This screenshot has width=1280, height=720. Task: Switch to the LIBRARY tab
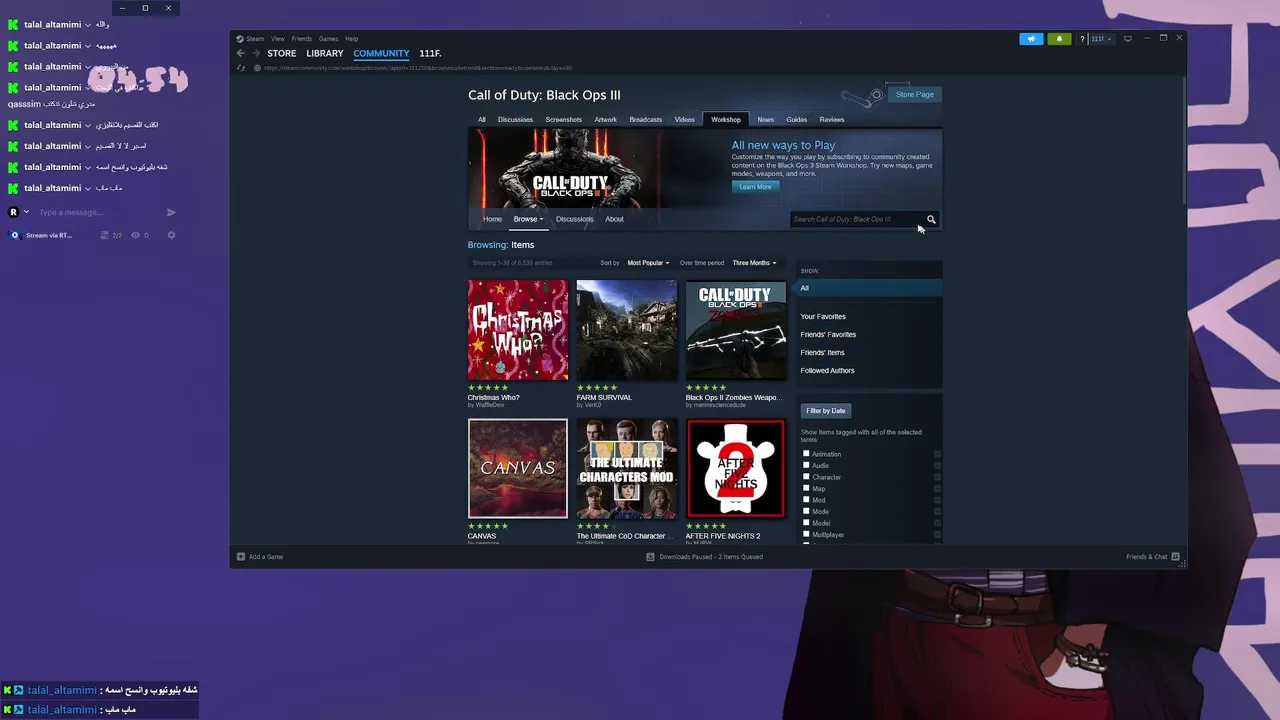(324, 53)
